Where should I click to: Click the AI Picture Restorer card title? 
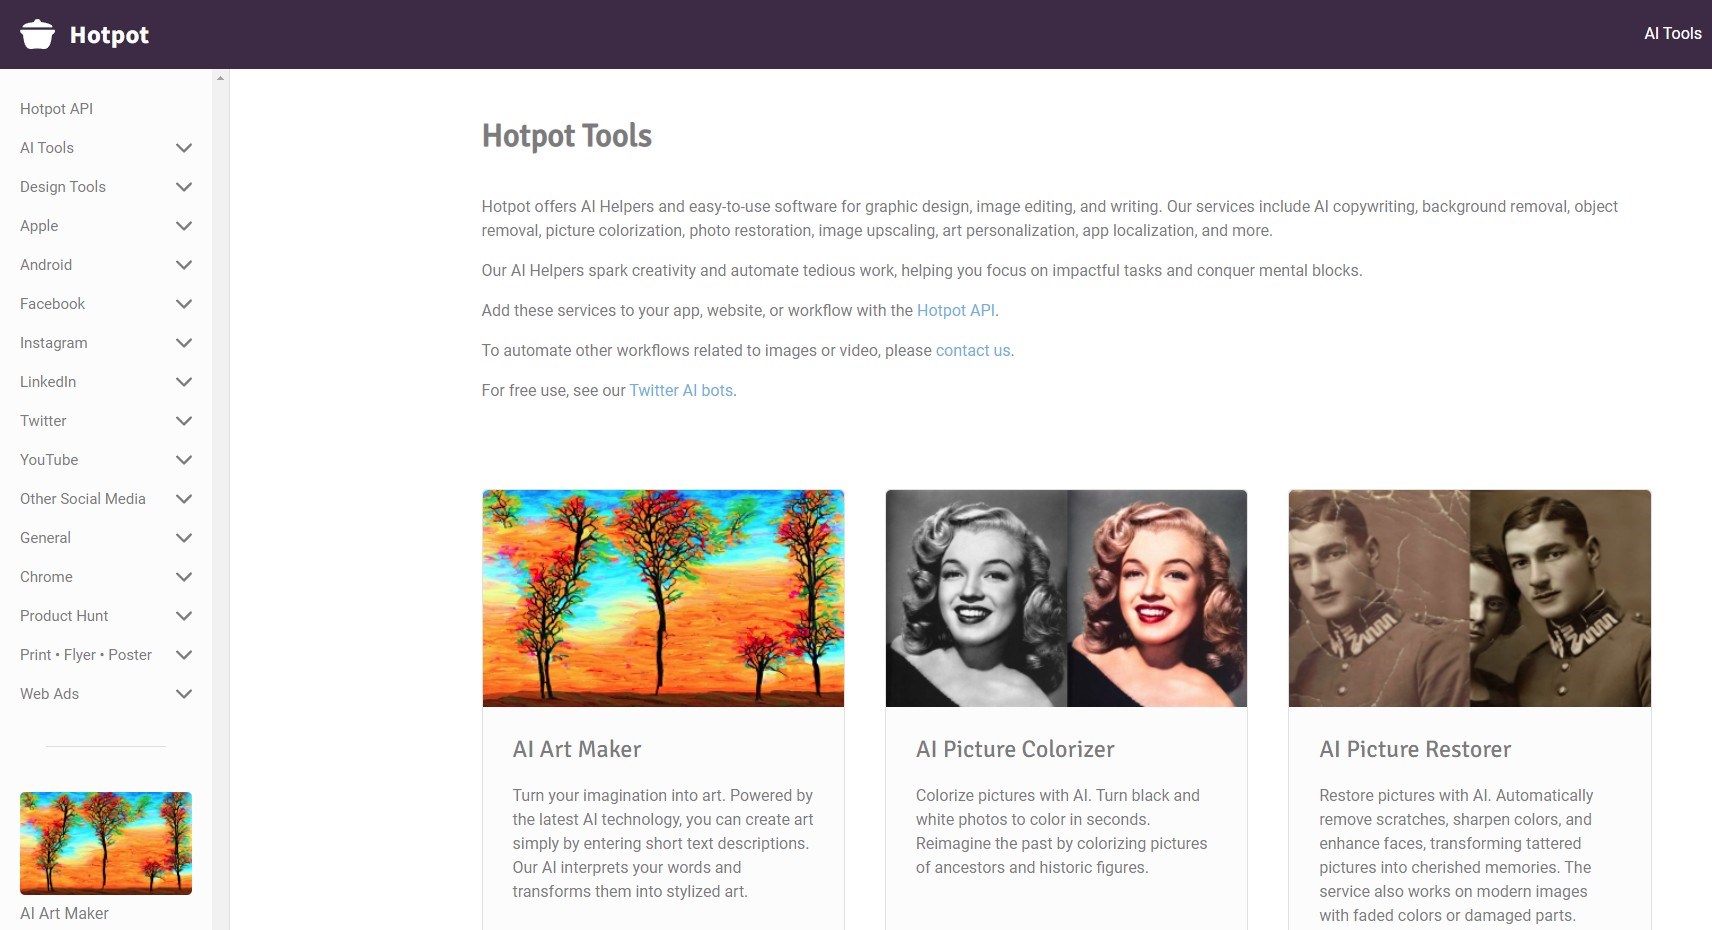tap(1415, 749)
